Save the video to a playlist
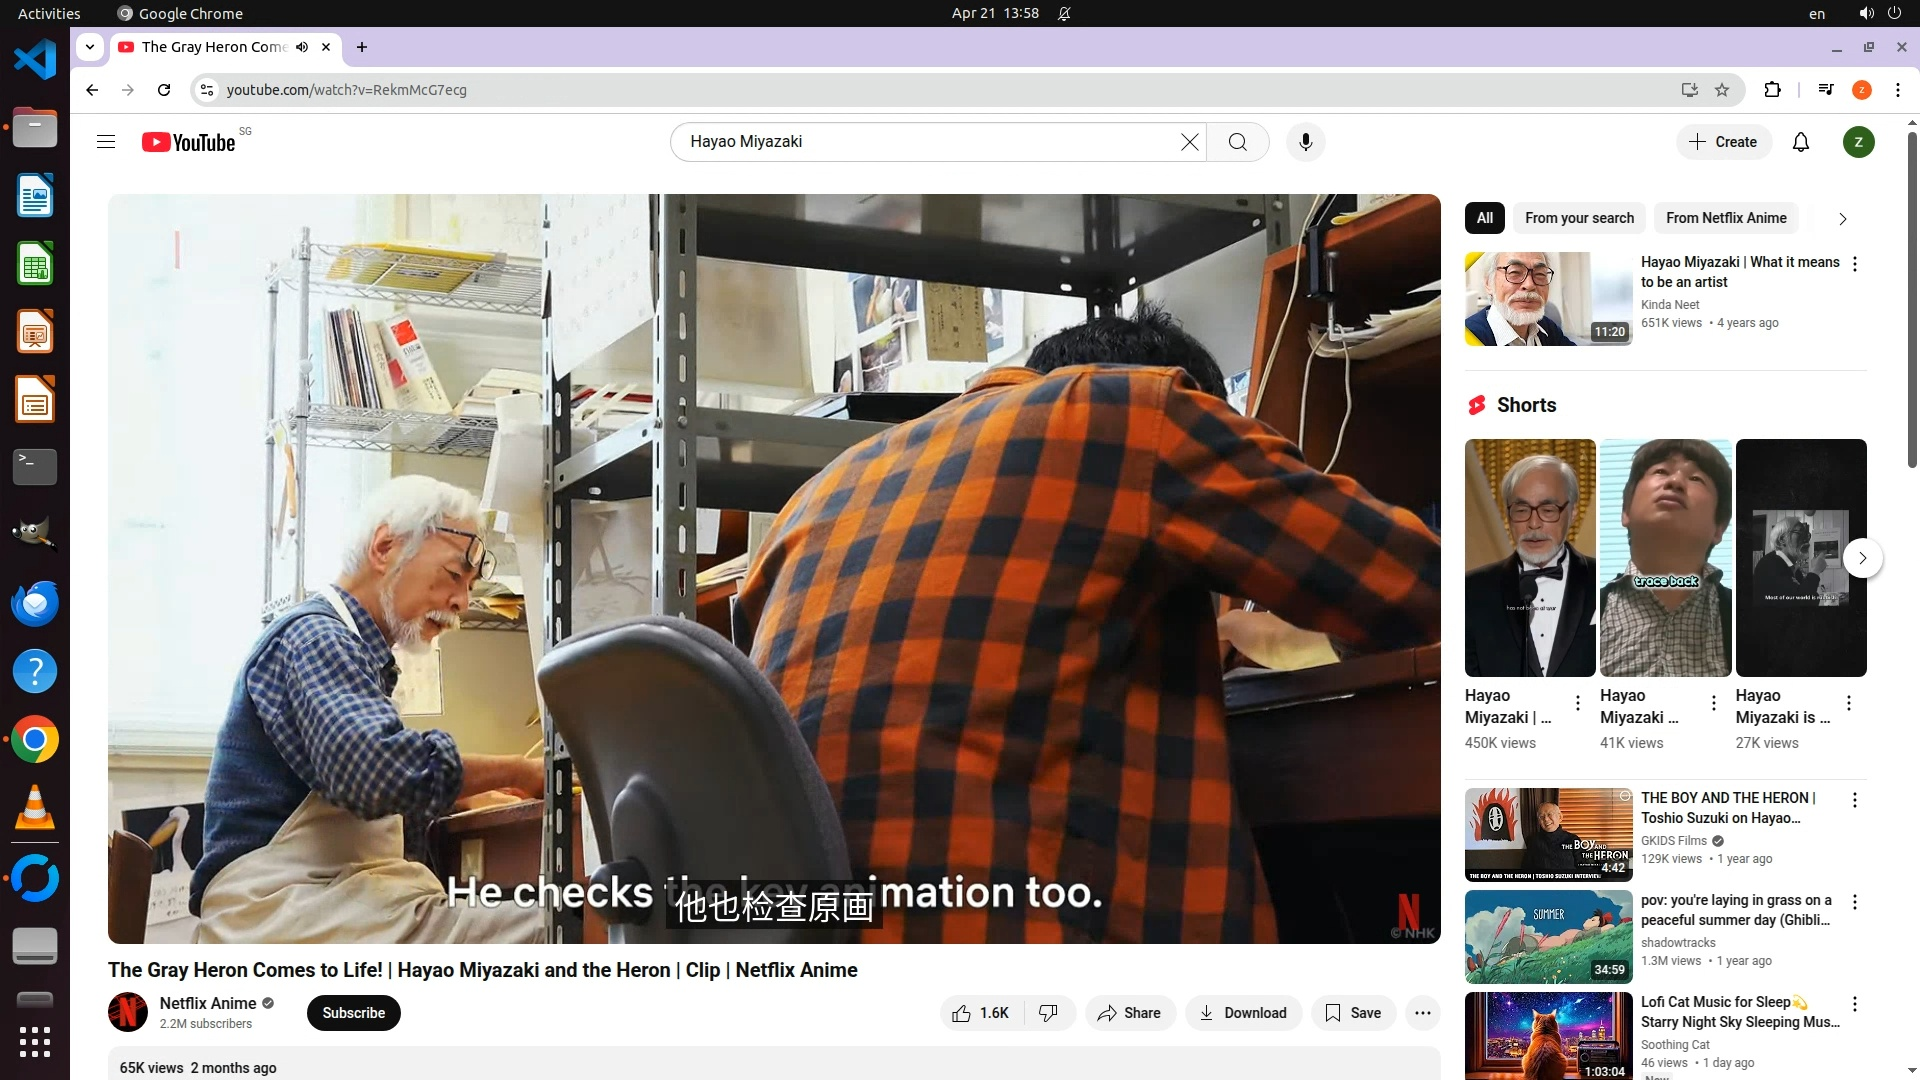The image size is (1920, 1080). 1353,1013
